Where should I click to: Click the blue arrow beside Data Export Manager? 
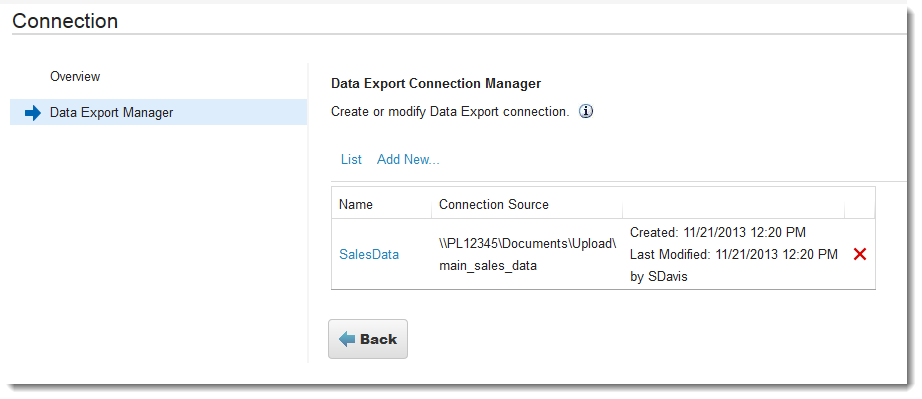tap(33, 113)
